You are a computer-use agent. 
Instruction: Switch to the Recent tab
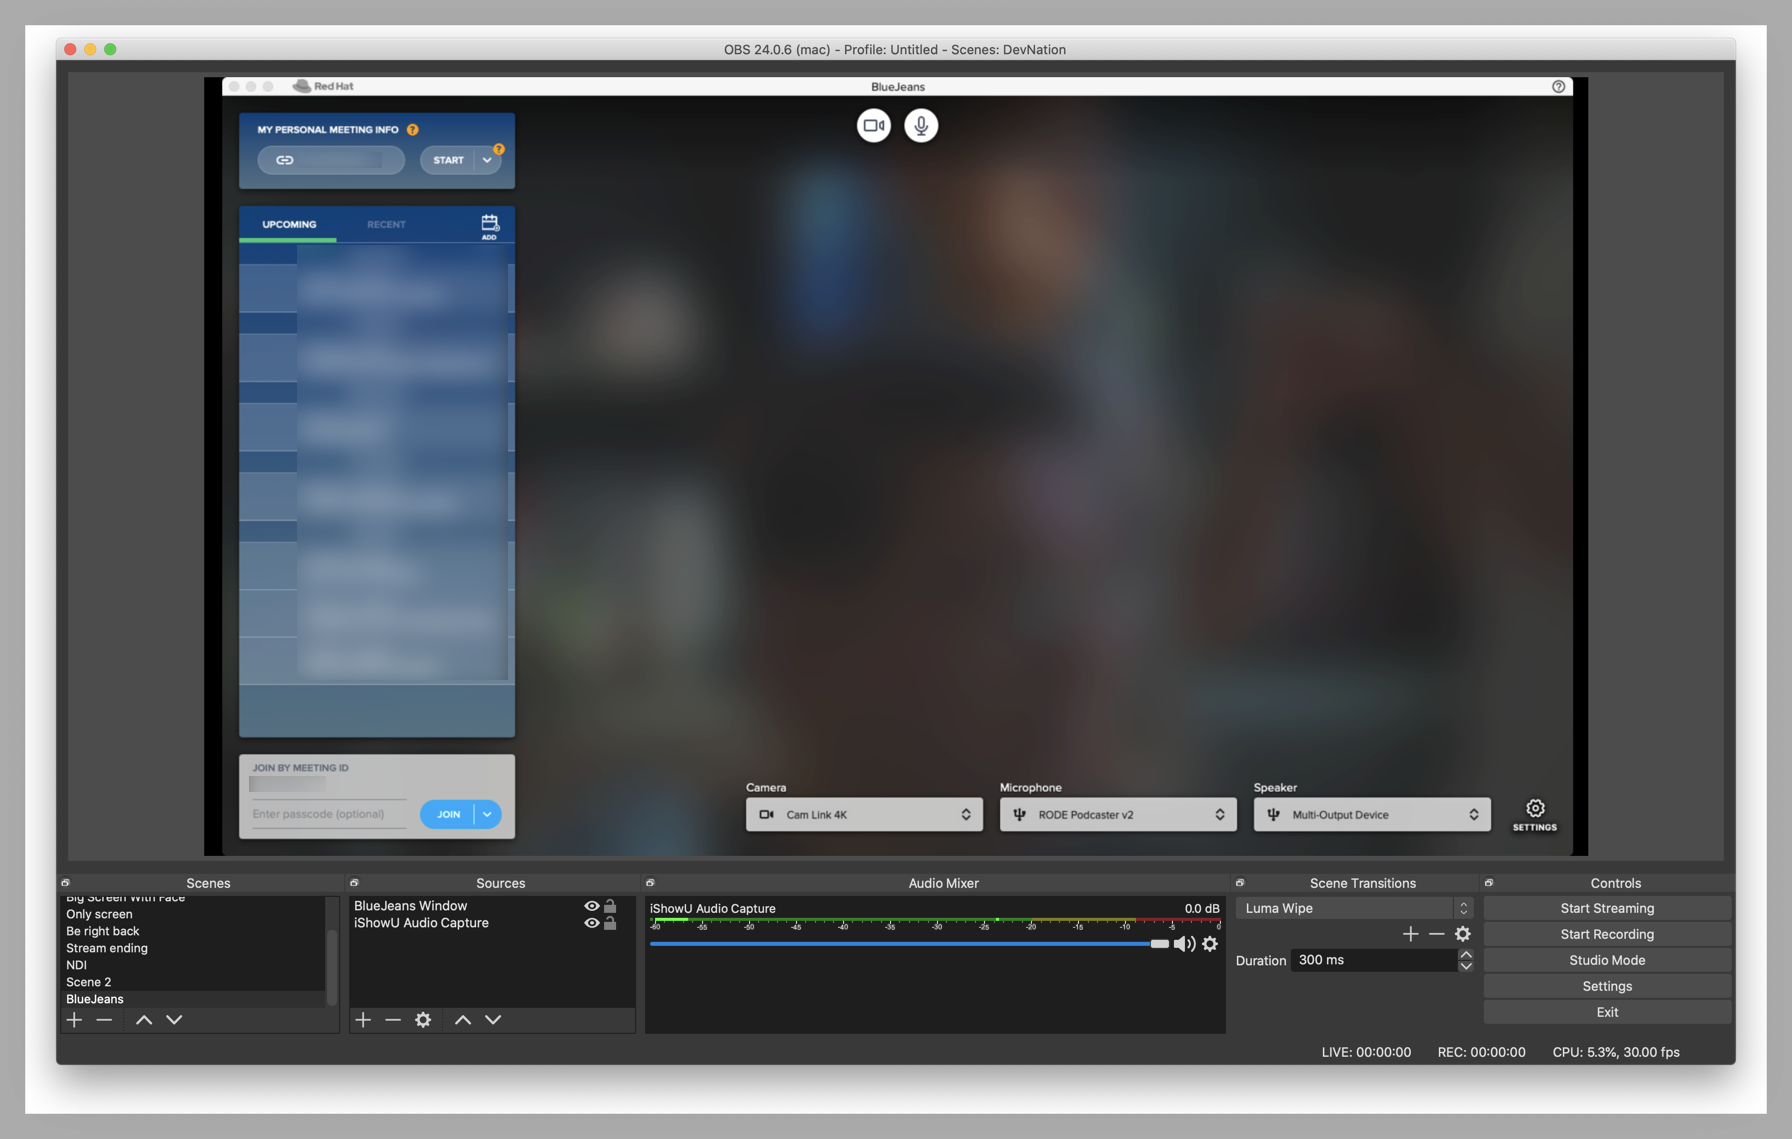[x=386, y=225]
